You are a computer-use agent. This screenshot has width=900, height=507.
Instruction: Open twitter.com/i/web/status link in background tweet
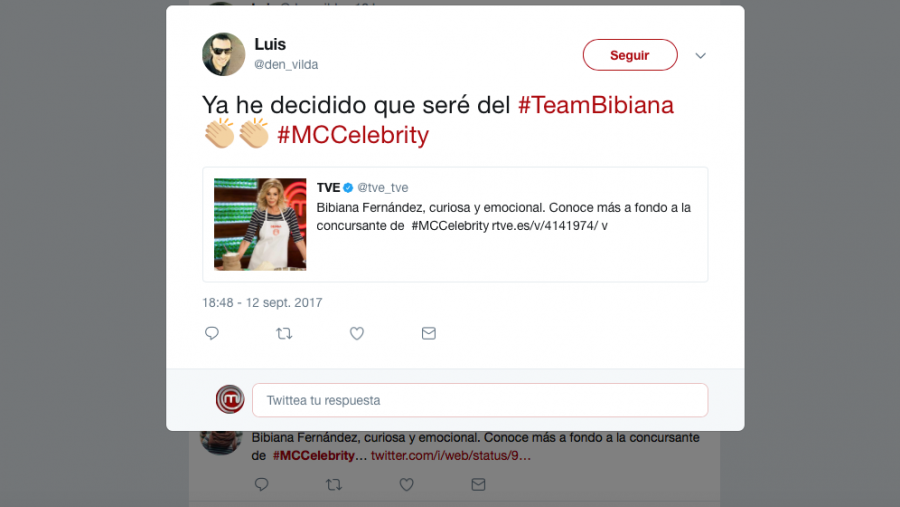tap(451, 456)
